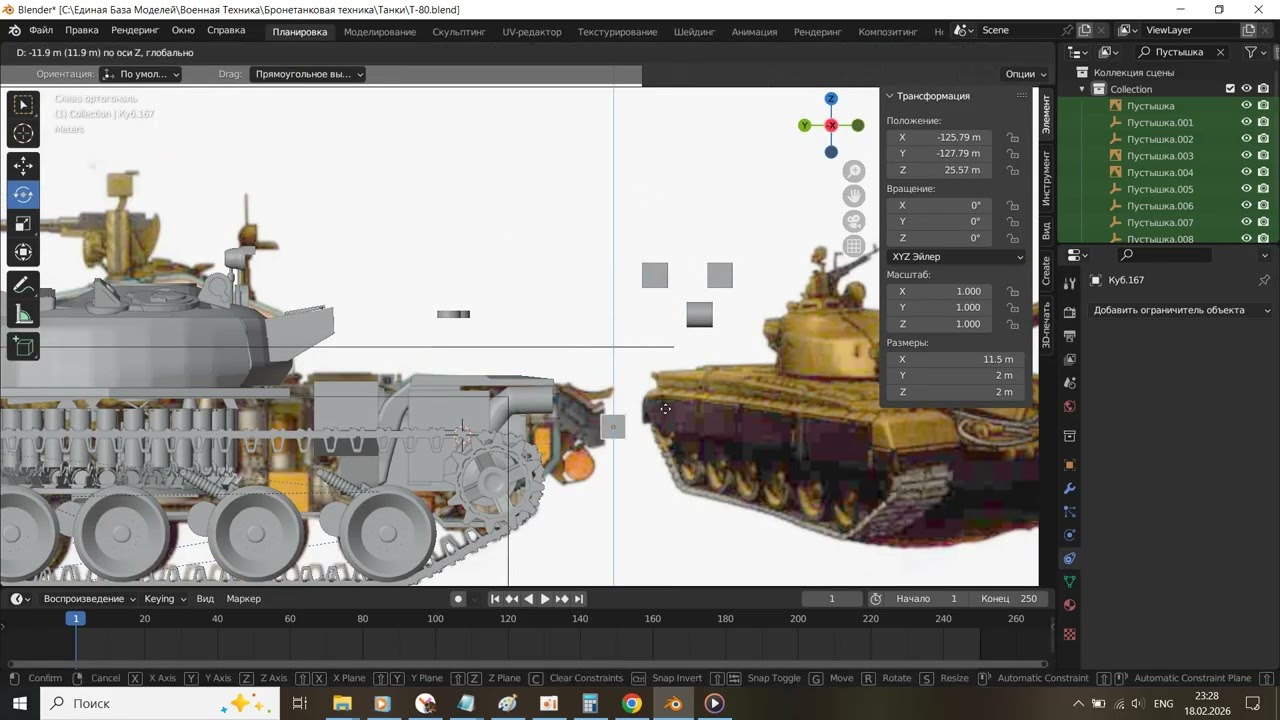Viewport: 1280px width, 720px height.
Task: Toggle the auto keying record button
Action: pyautogui.click(x=458, y=599)
